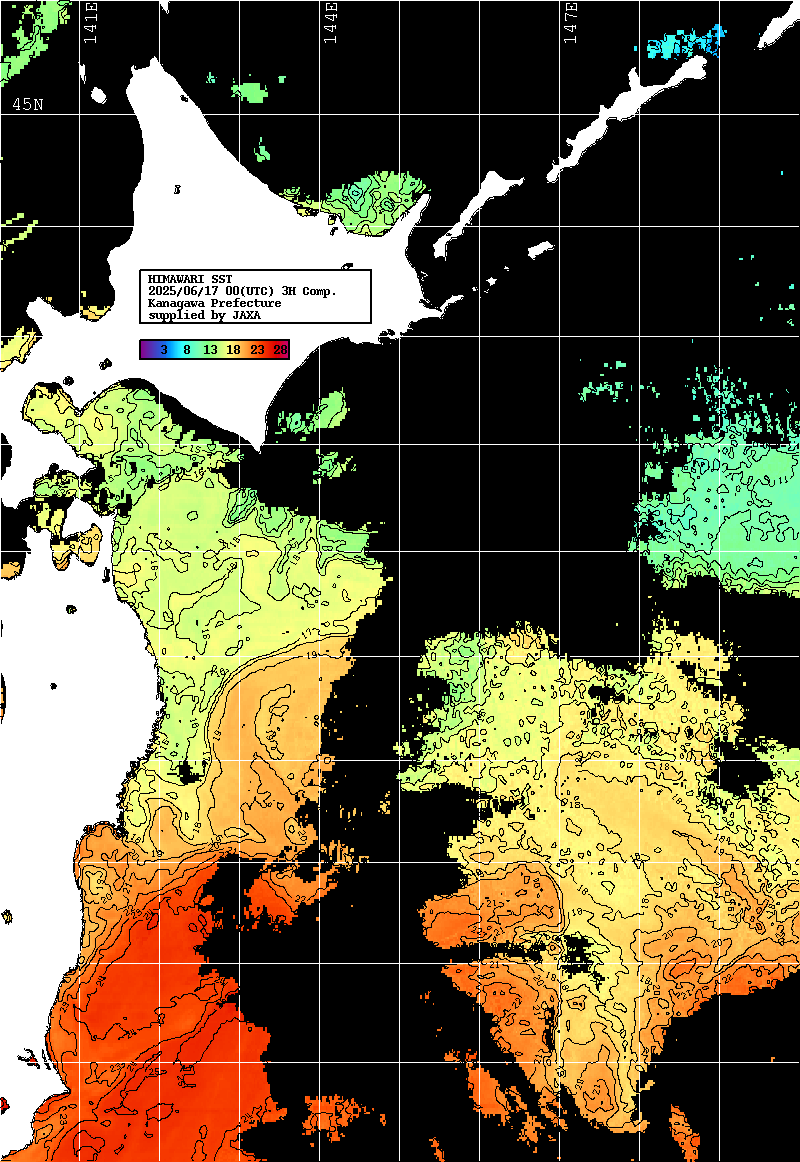The image size is (800, 1162).
Task: Click the 141E longitude label
Action: click(91, 22)
